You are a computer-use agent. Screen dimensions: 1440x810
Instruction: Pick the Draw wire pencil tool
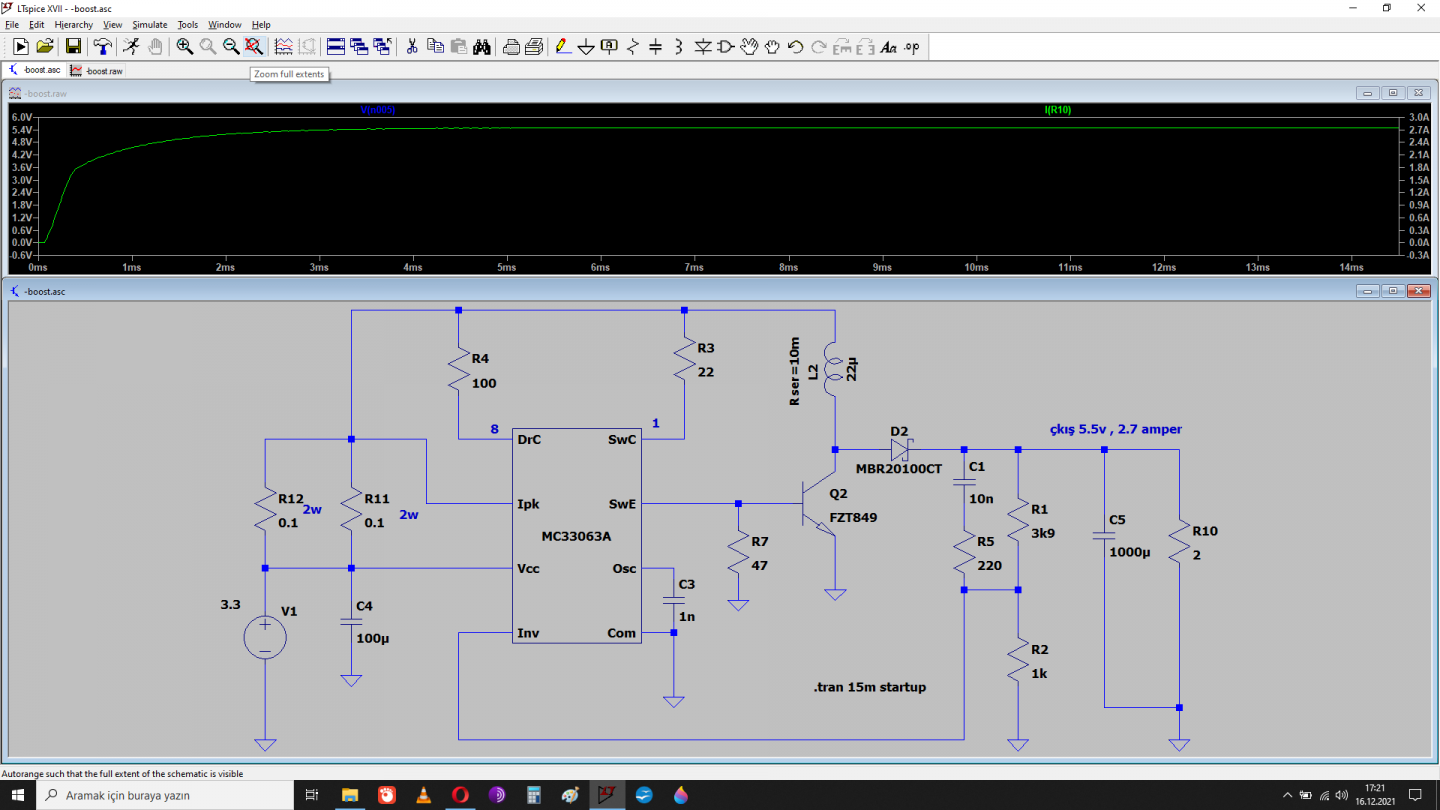(x=563, y=46)
